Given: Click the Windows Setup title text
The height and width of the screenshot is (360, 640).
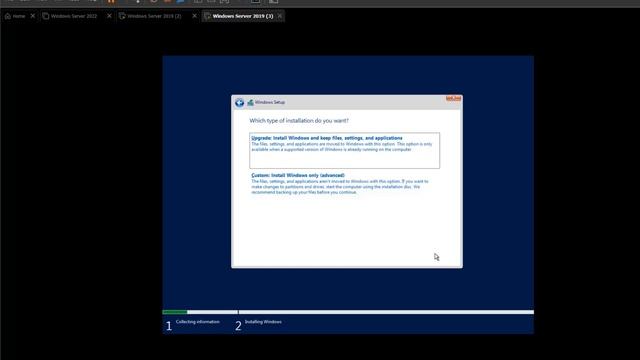Looking at the screenshot, I should coord(270,102).
